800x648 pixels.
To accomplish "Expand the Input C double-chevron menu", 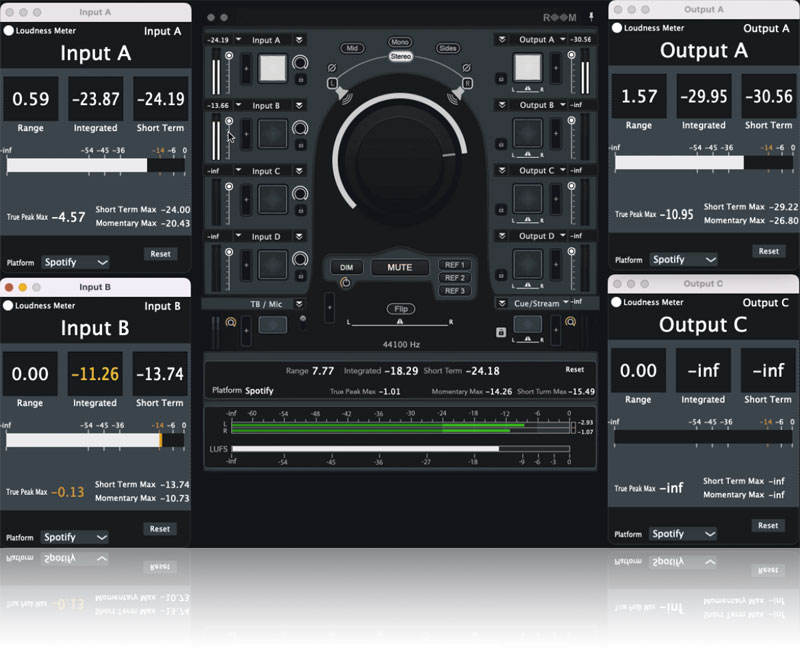I will point(300,171).
